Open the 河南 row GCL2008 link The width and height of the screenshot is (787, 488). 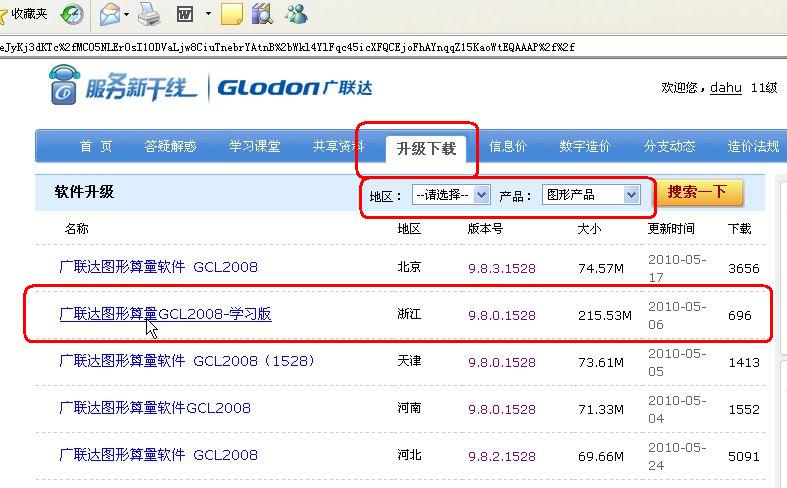click(x=155, y=408)
